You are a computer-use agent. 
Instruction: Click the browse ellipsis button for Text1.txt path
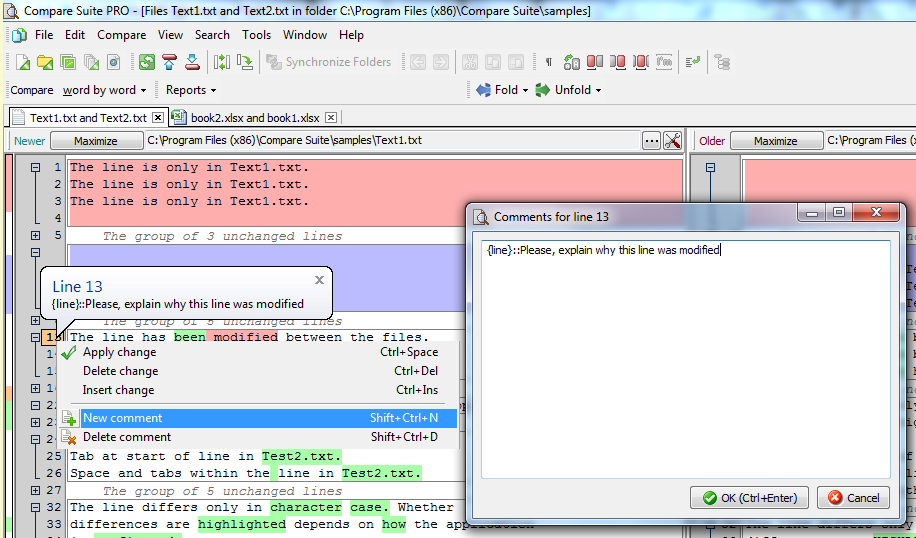tap(651, 141)
